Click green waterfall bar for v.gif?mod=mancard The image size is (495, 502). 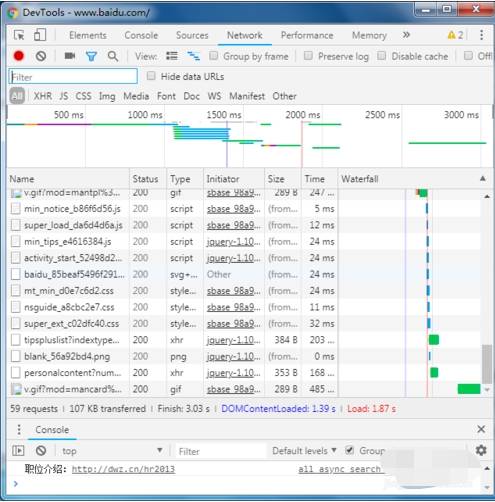point(469,389)
